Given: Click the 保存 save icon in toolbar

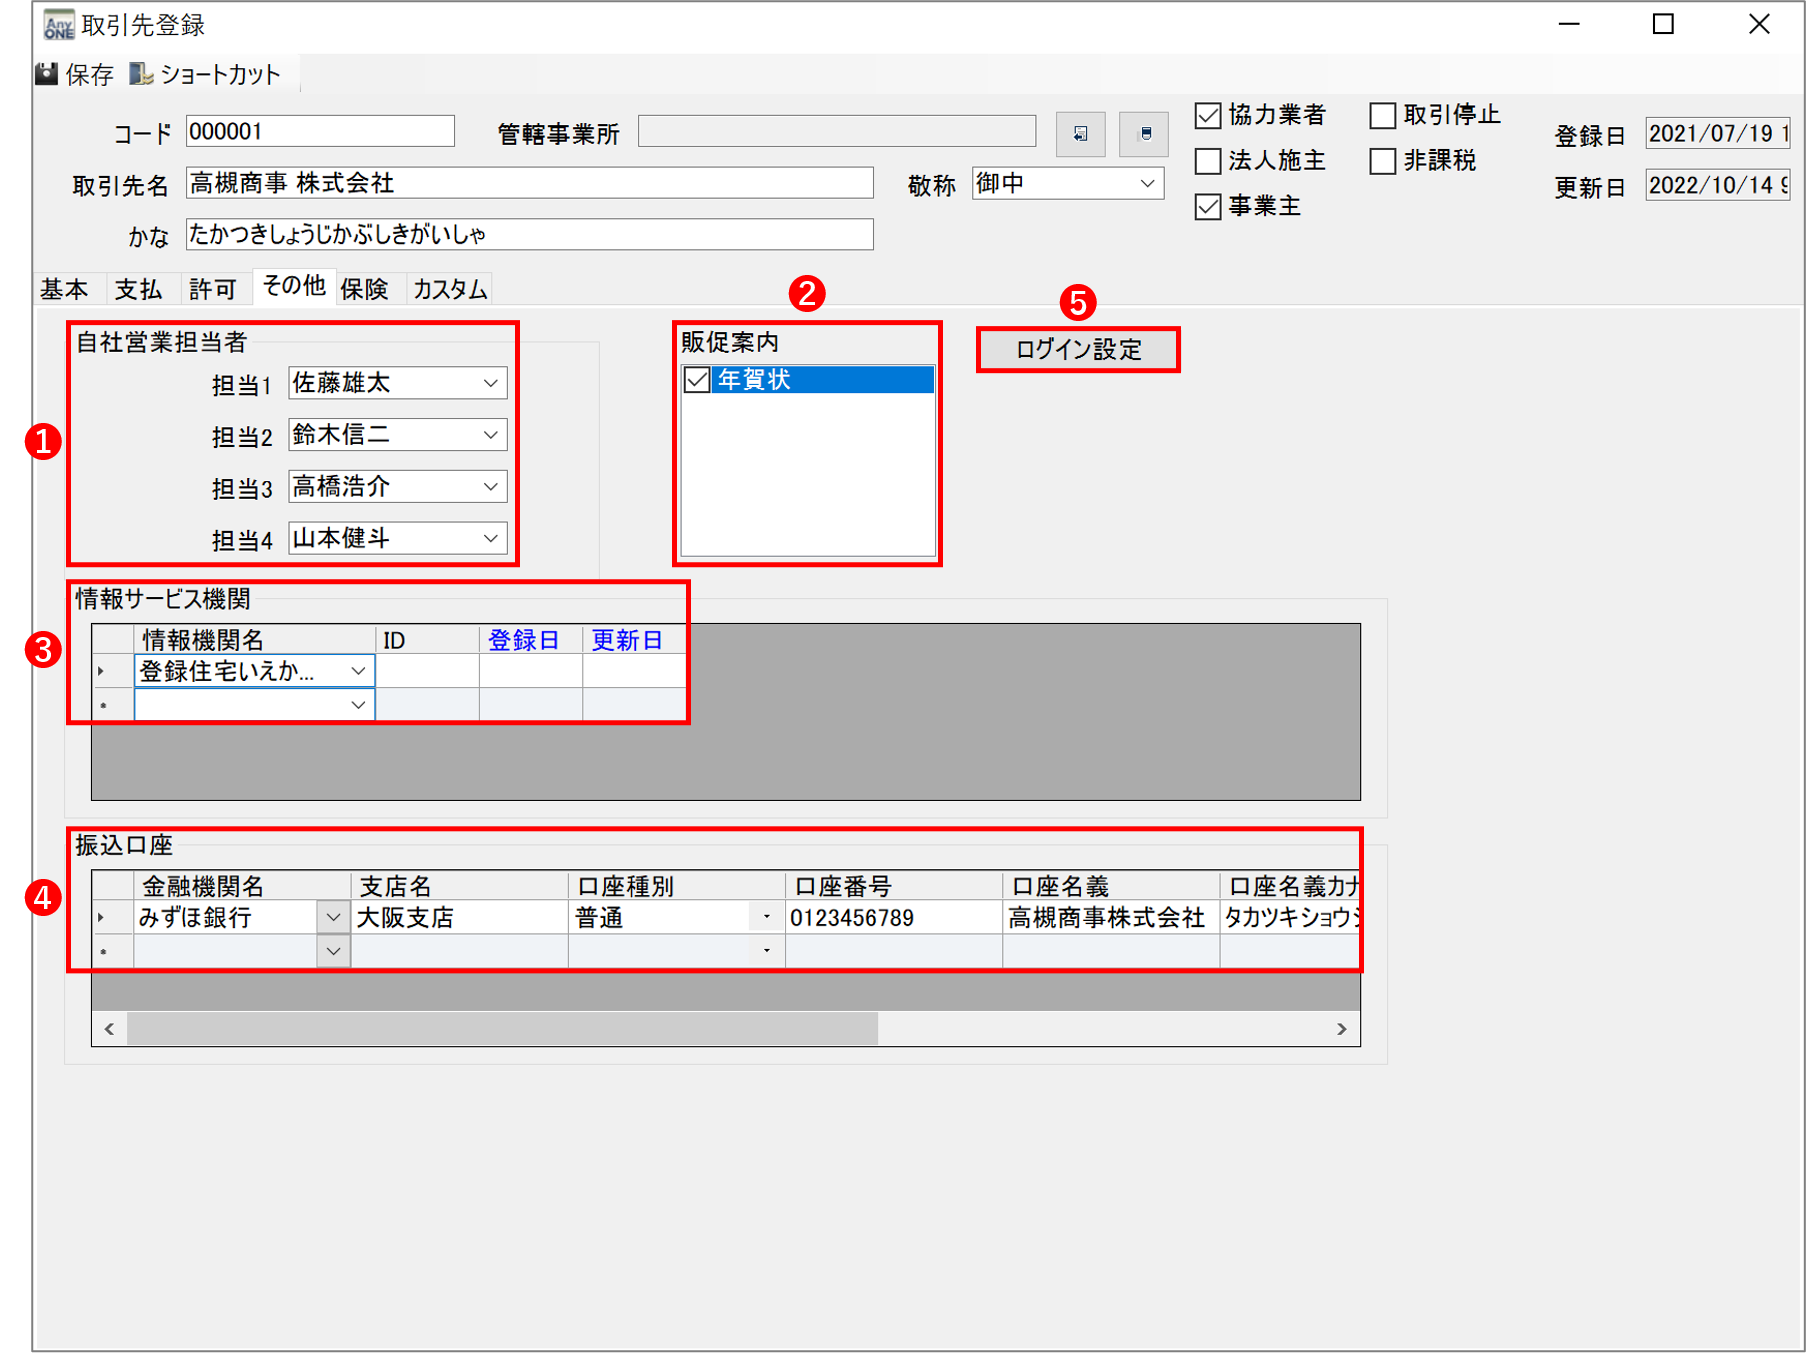Looking at the screenshot, I should pyautogui.click(x=47, y=75).
